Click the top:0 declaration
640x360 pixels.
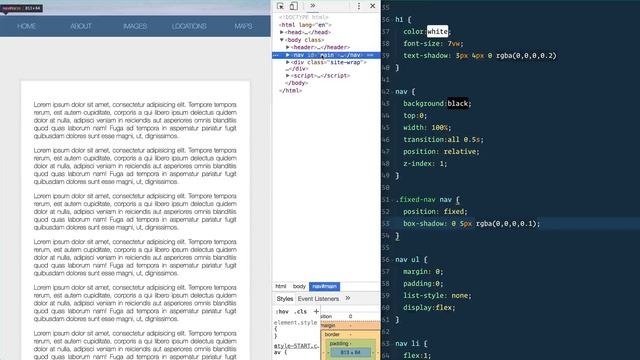[415, 116]
